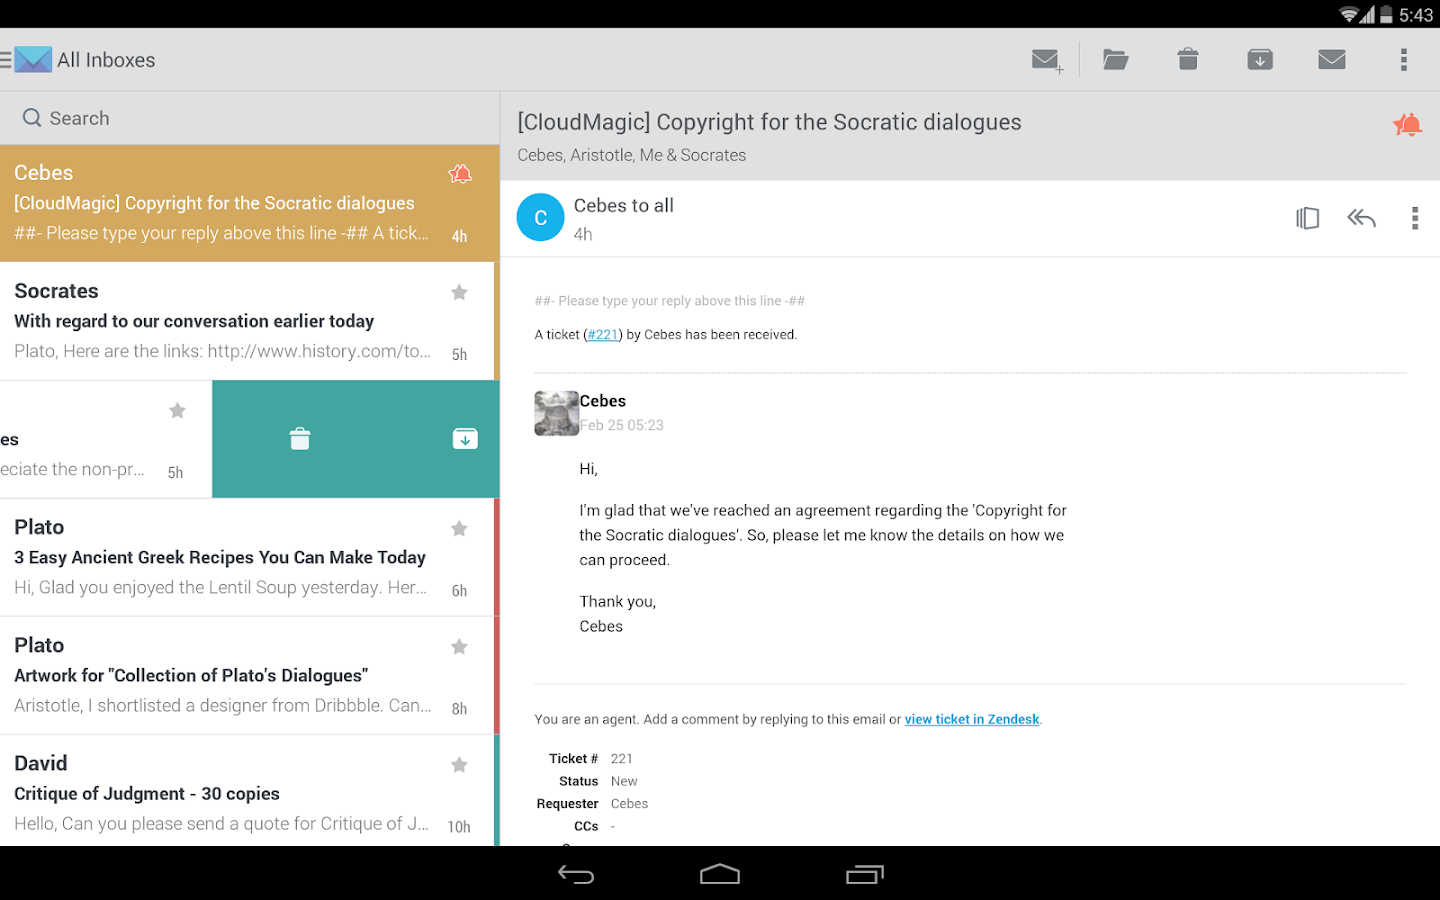The height and width of the screenshot is (900, 1440).
Task: Select the Status value New
Action: [624, 781]
